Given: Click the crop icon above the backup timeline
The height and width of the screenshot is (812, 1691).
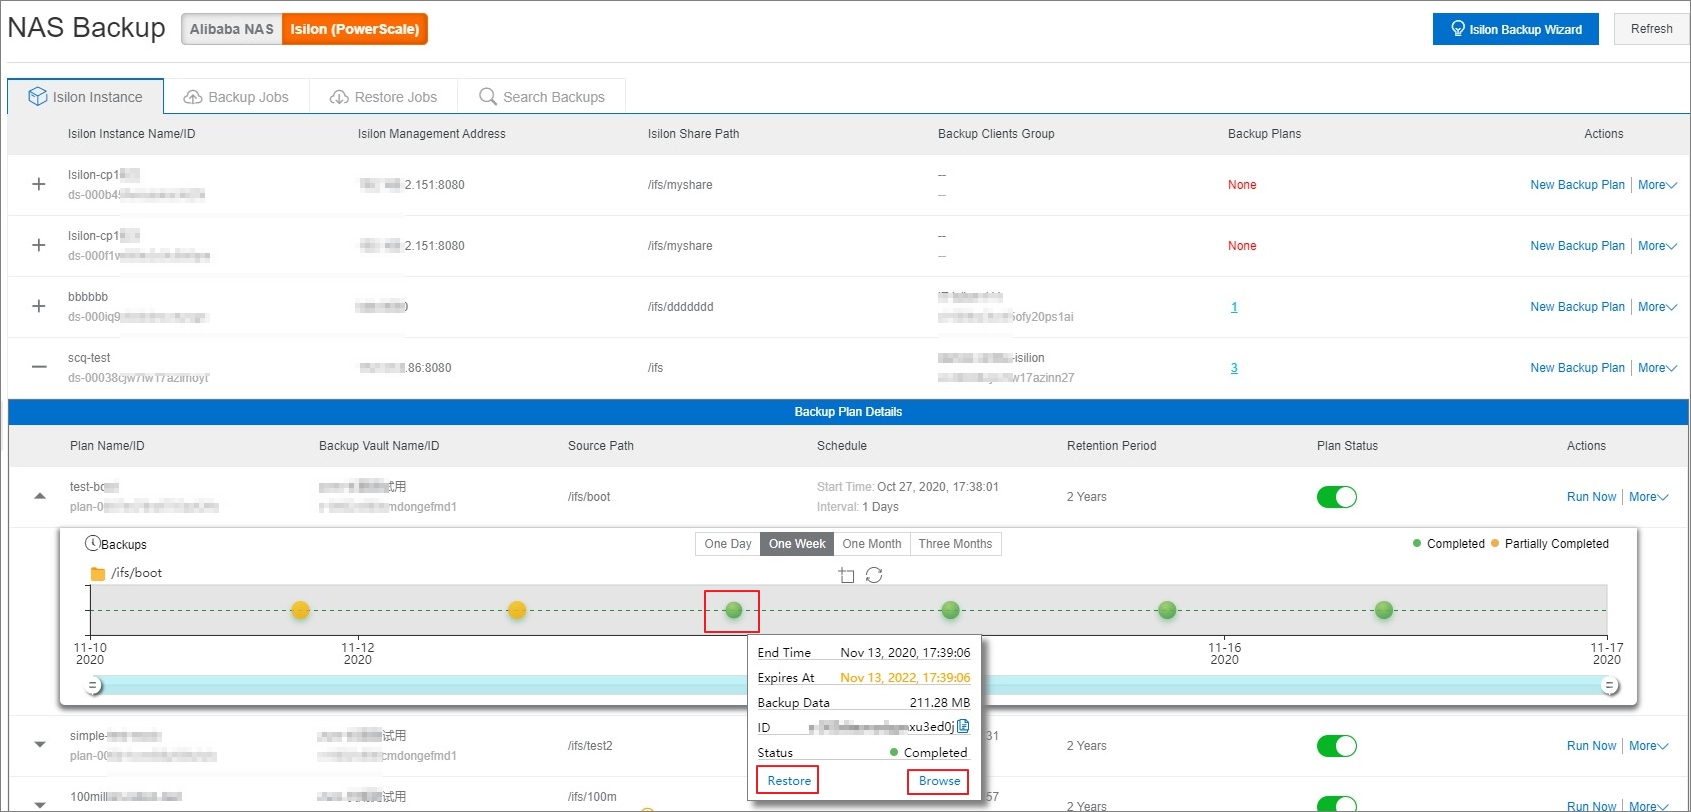Looking at the screenshot, I should point(847,575).
